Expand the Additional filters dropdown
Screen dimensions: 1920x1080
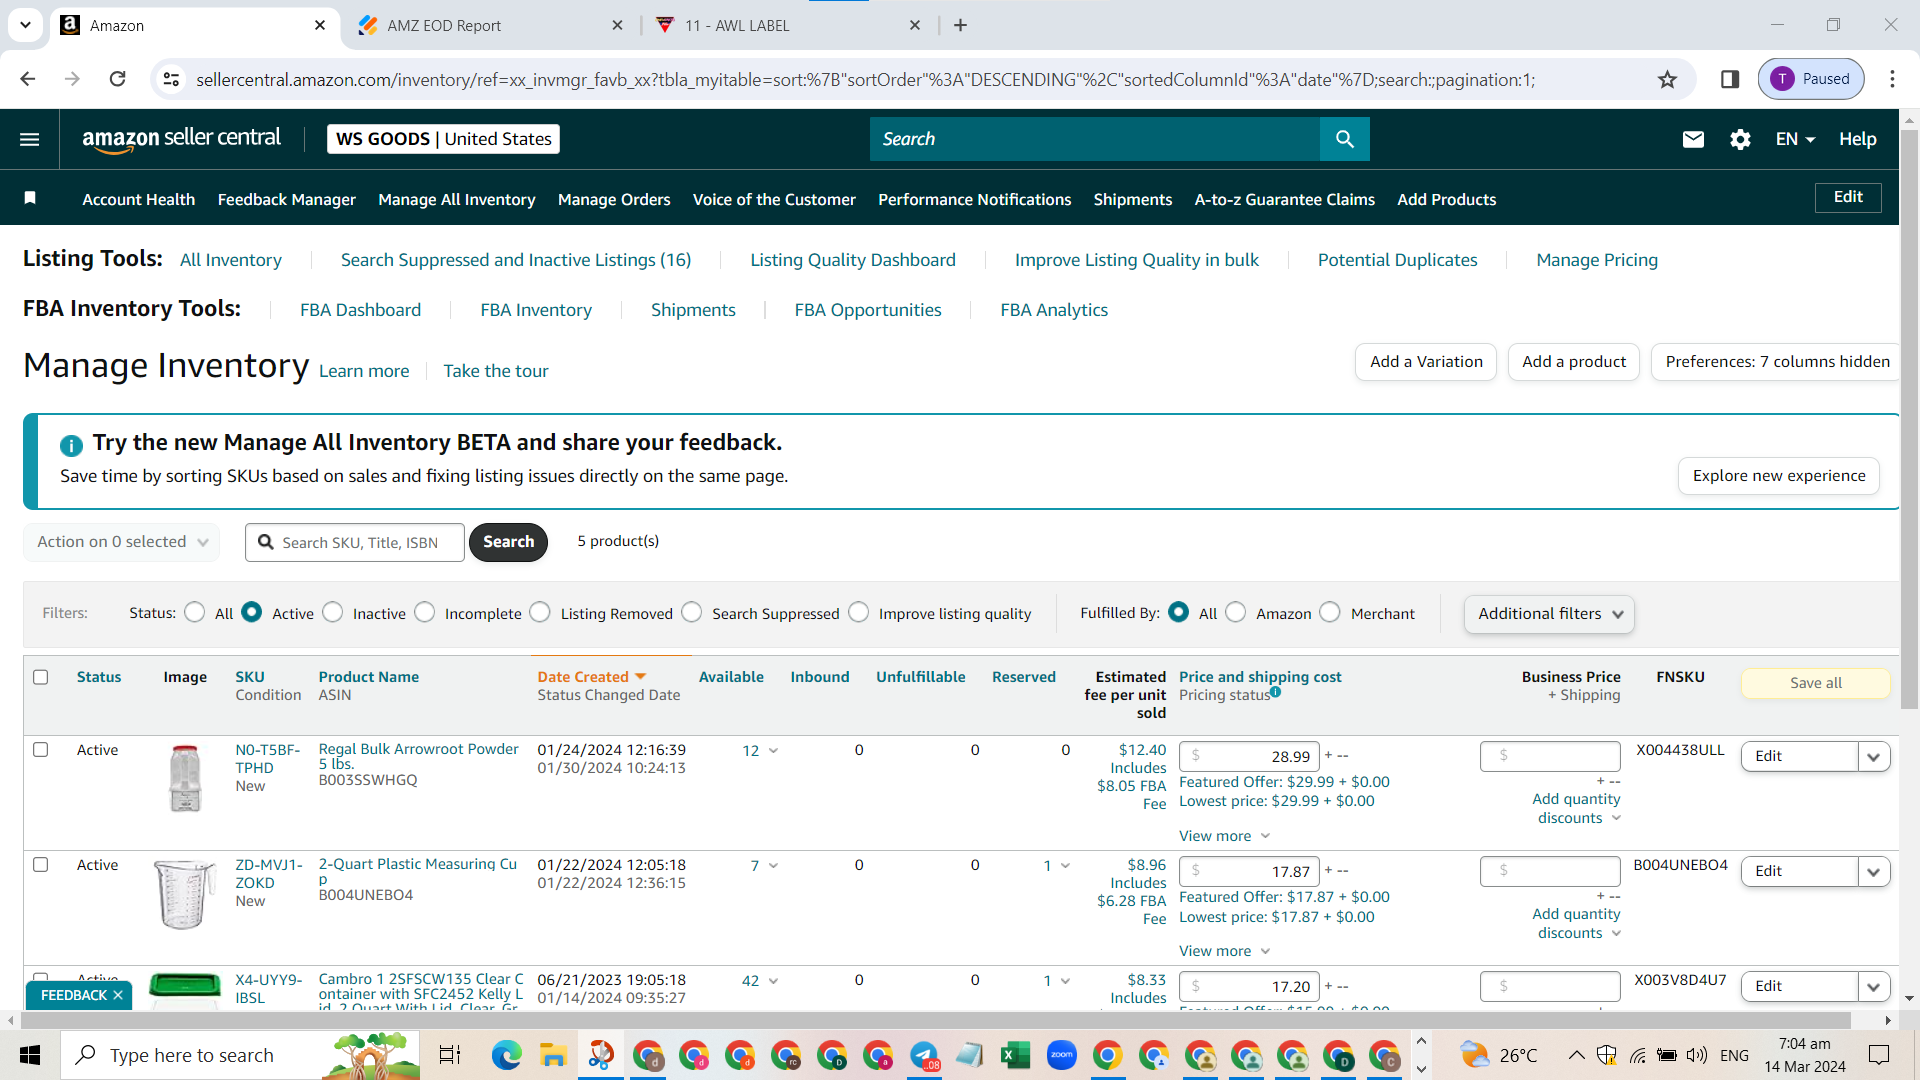pos(1549,614)
